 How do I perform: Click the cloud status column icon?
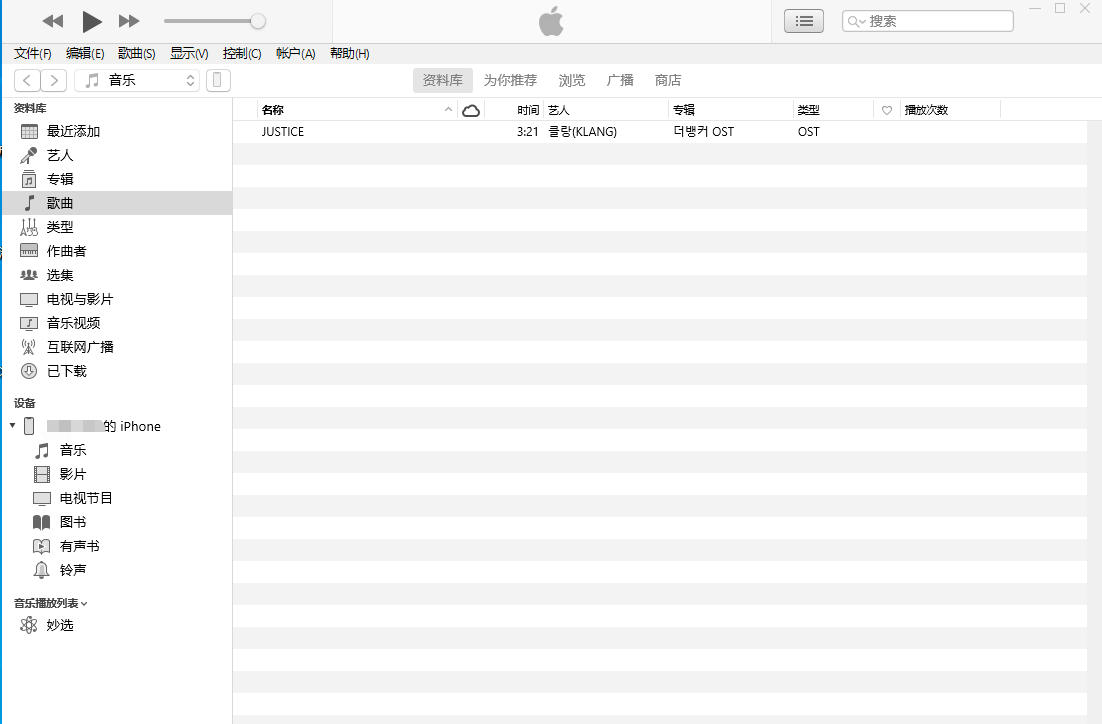click(x=471, y=110)
